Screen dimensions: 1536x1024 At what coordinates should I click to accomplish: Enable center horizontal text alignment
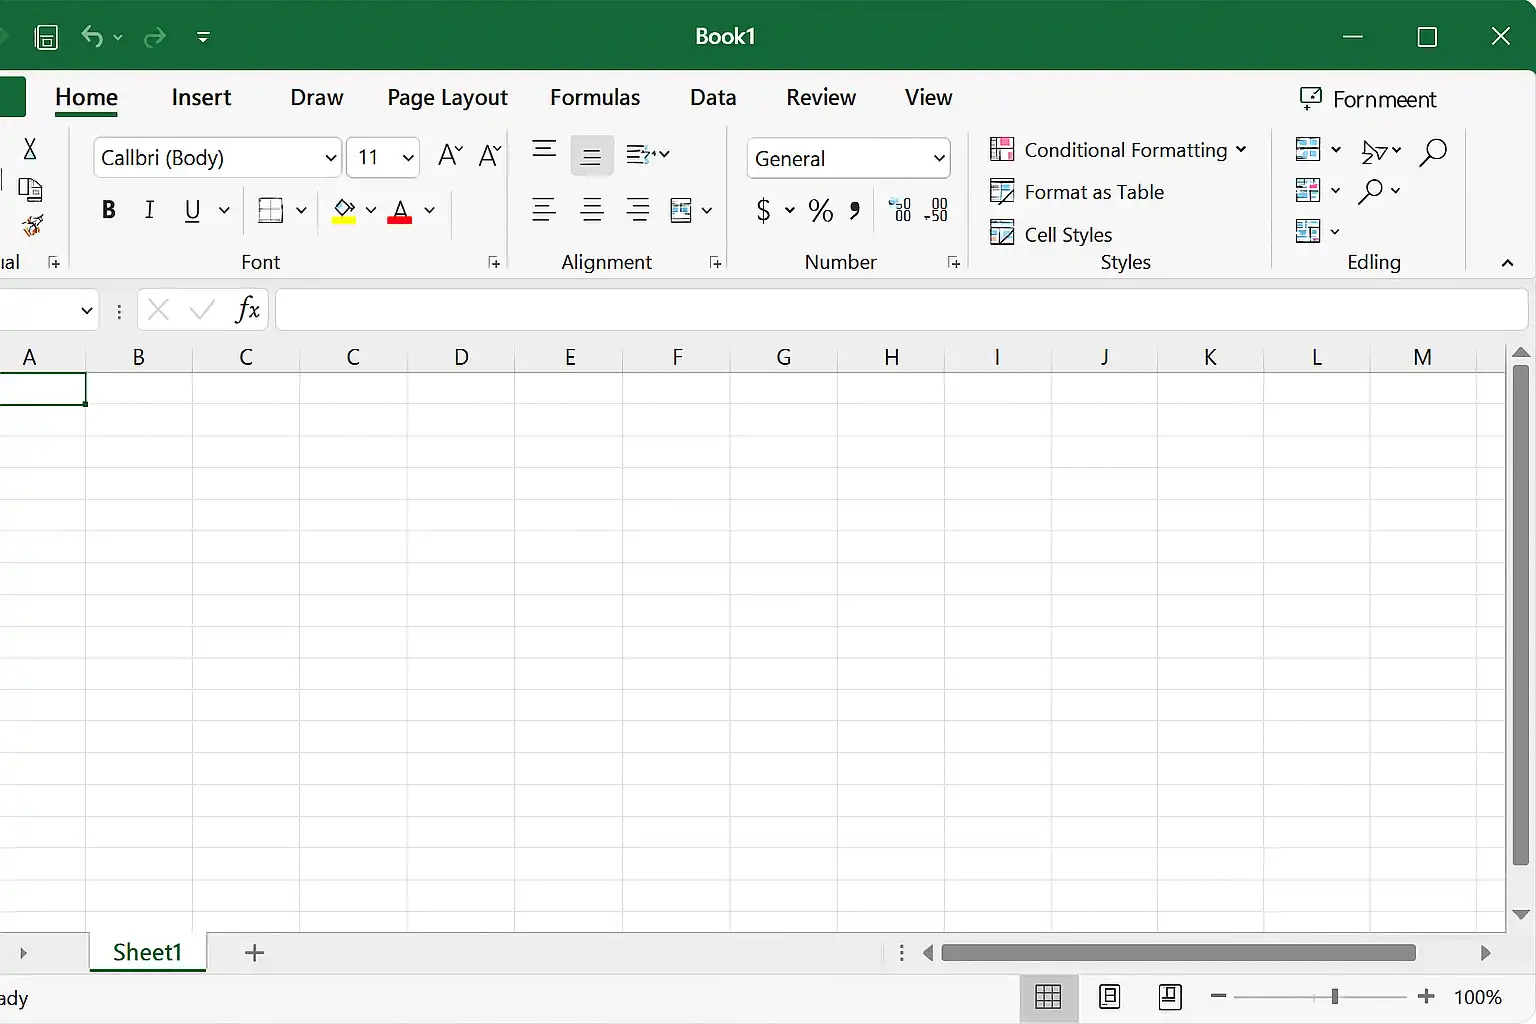pos(592,211)
